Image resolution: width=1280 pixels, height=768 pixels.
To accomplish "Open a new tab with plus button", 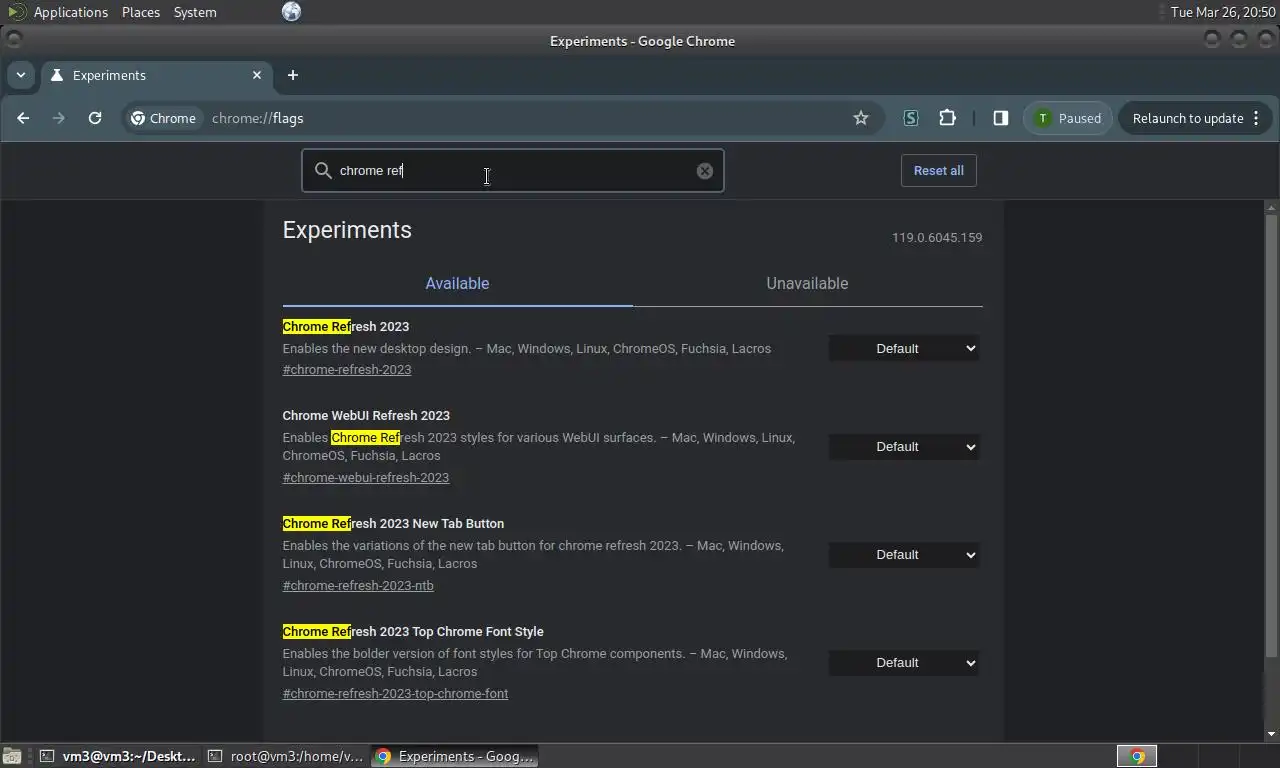I will (292, 75).
